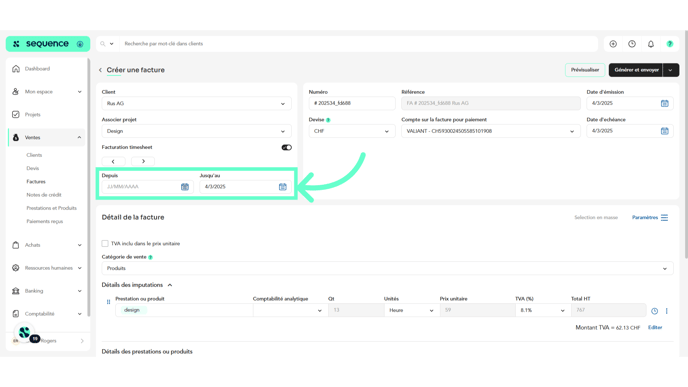This screenshot has width=688, height=387.
Task: Click the Générer et envoyer button
Action: click(636, 70)
